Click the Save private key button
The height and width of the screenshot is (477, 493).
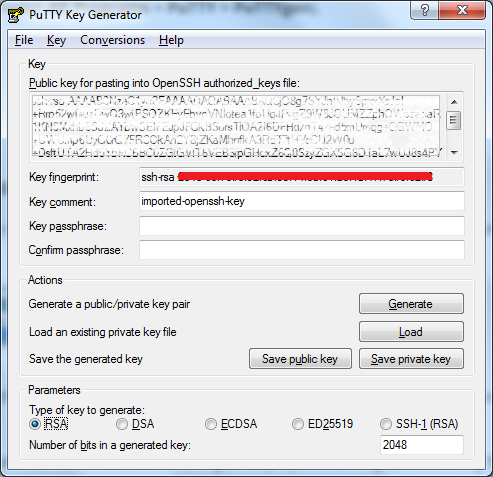[411, 359]
